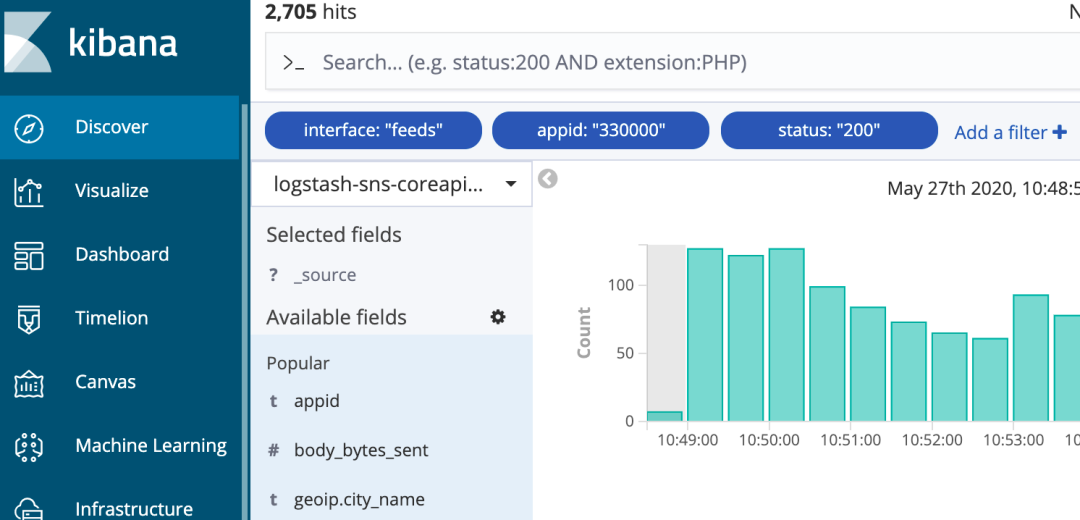Viewport: 1080px width, 520px height.
Task: Open Visualize chart icon
Action: tap(29, 191)
